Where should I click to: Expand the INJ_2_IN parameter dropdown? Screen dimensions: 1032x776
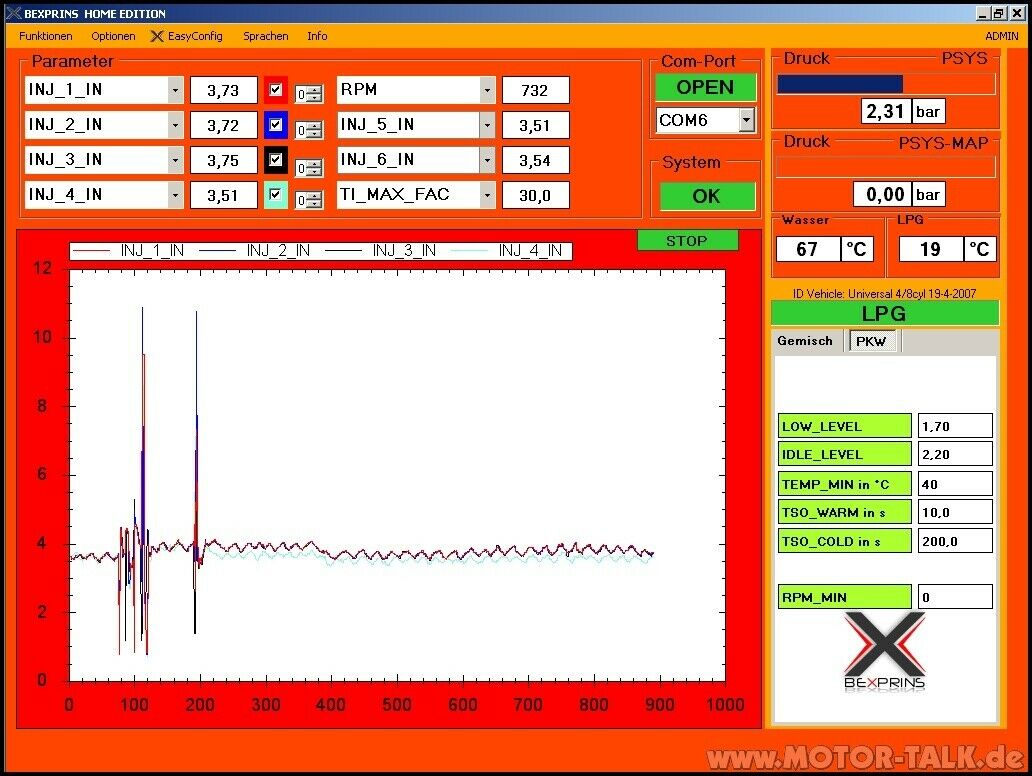[176, 125]
